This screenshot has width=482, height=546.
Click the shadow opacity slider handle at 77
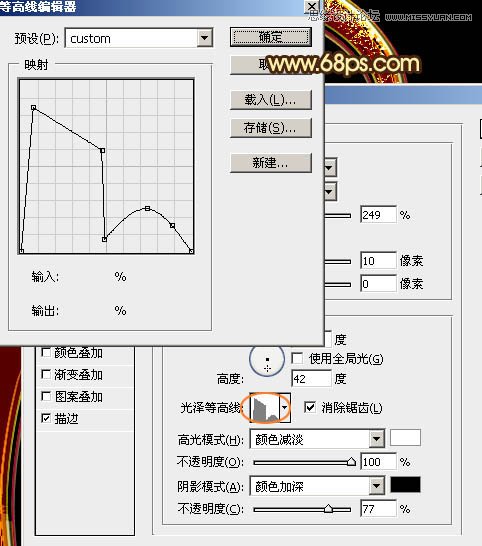[328, 509]
